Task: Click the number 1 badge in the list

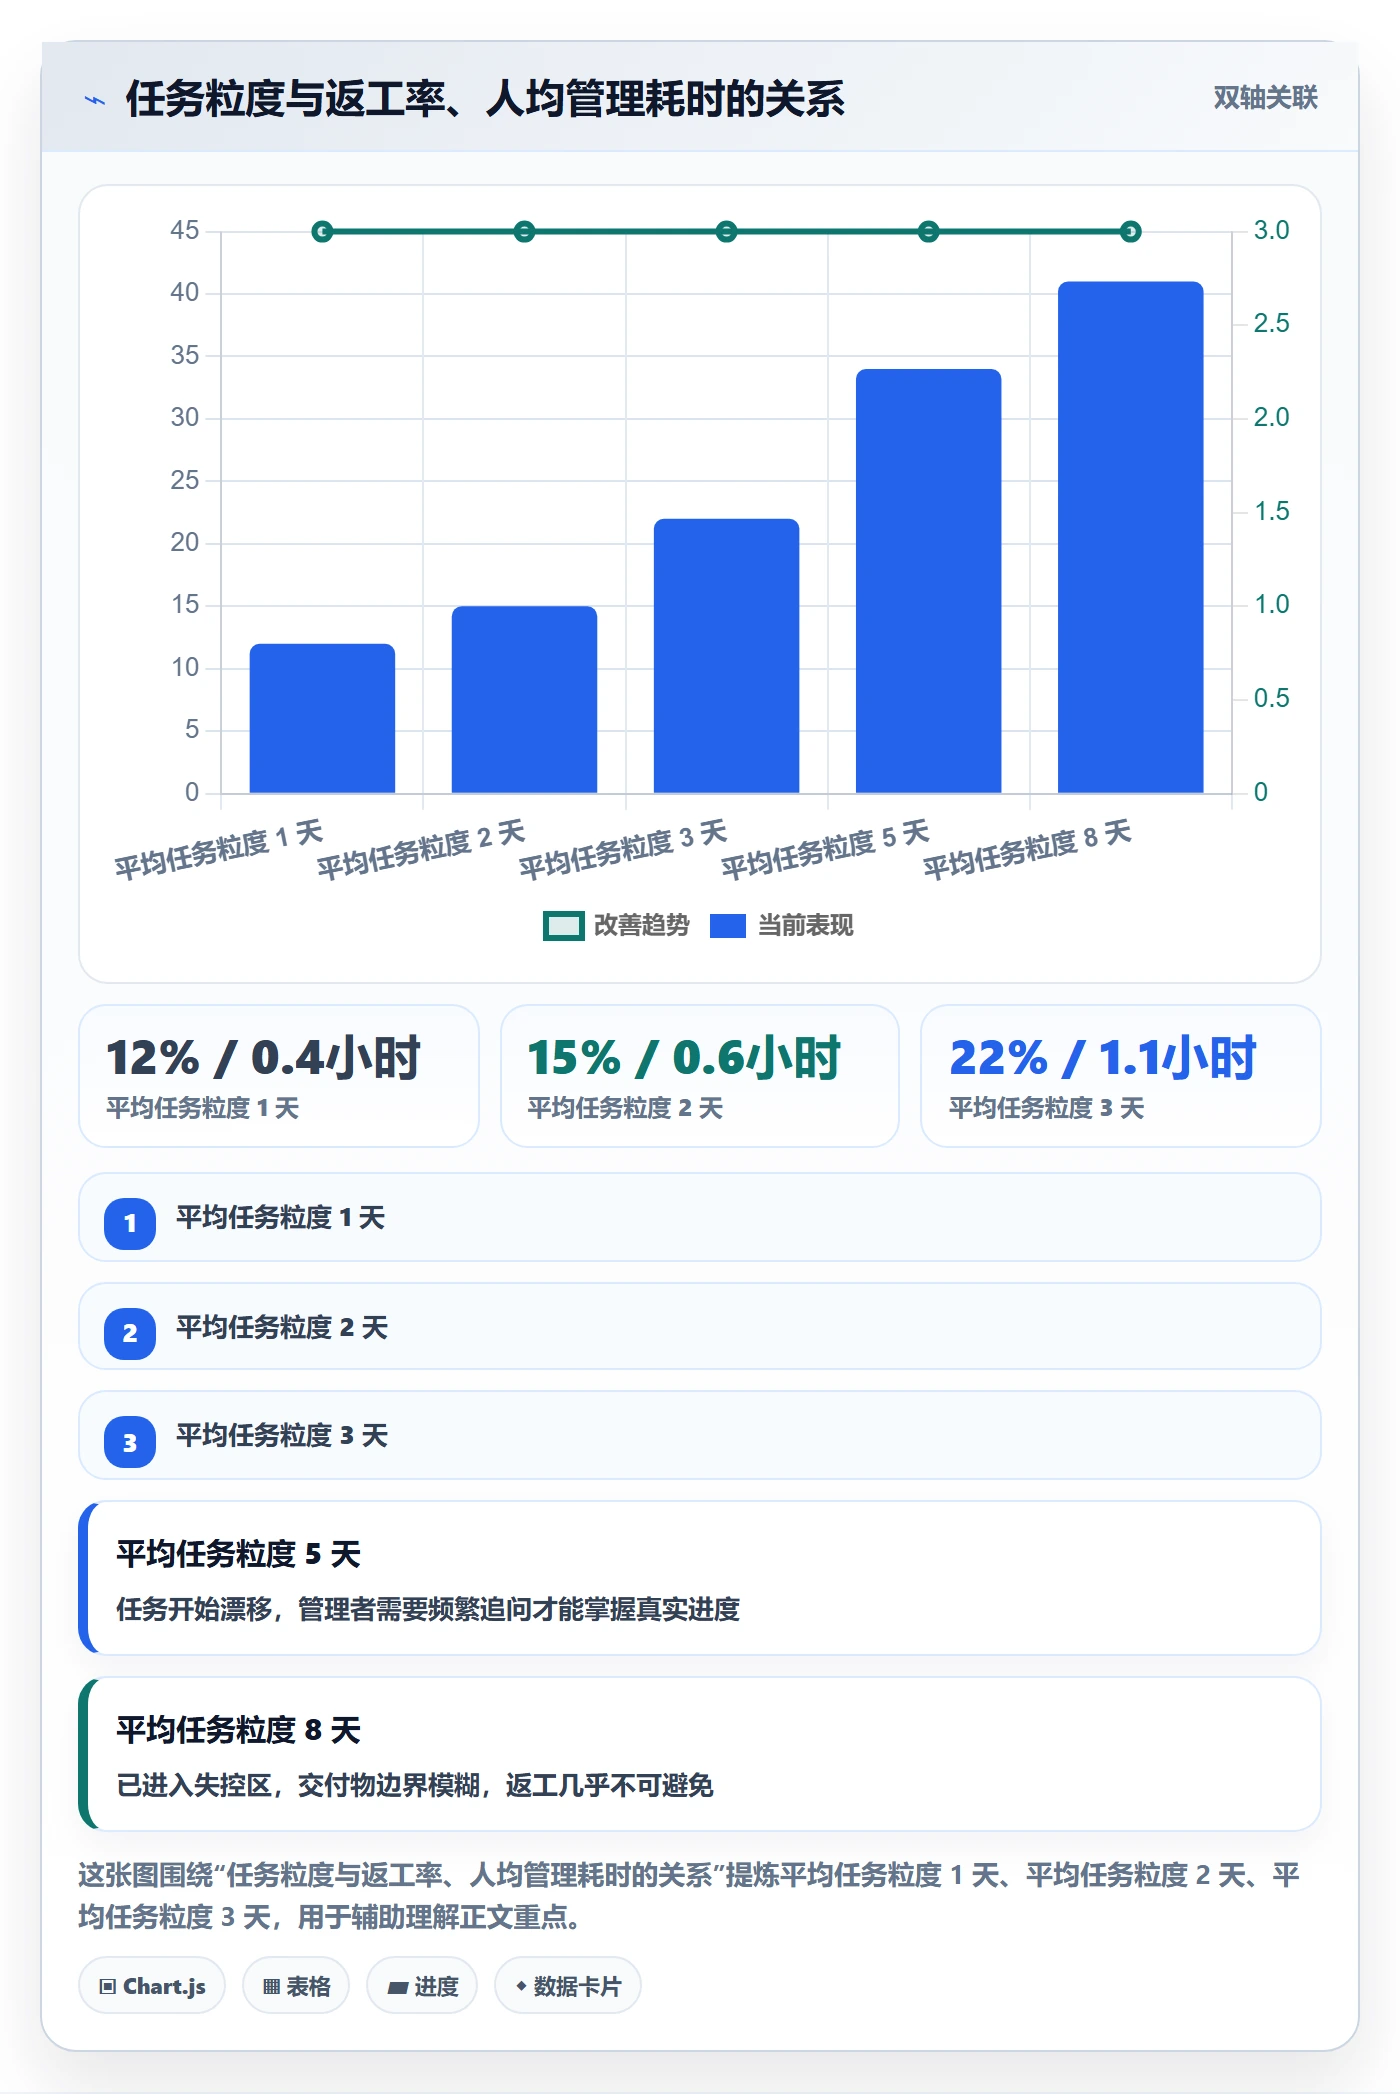Action: point(130,1223)
